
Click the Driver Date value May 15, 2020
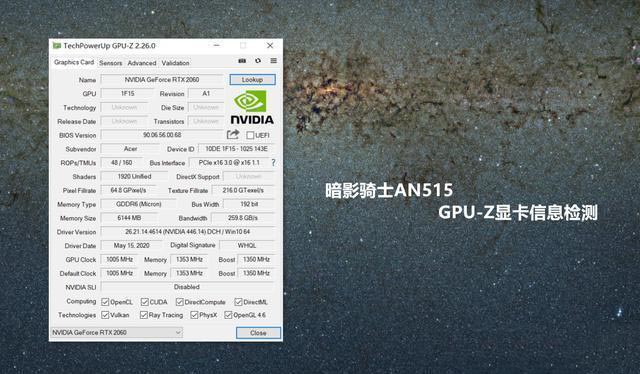click(131, 245)
